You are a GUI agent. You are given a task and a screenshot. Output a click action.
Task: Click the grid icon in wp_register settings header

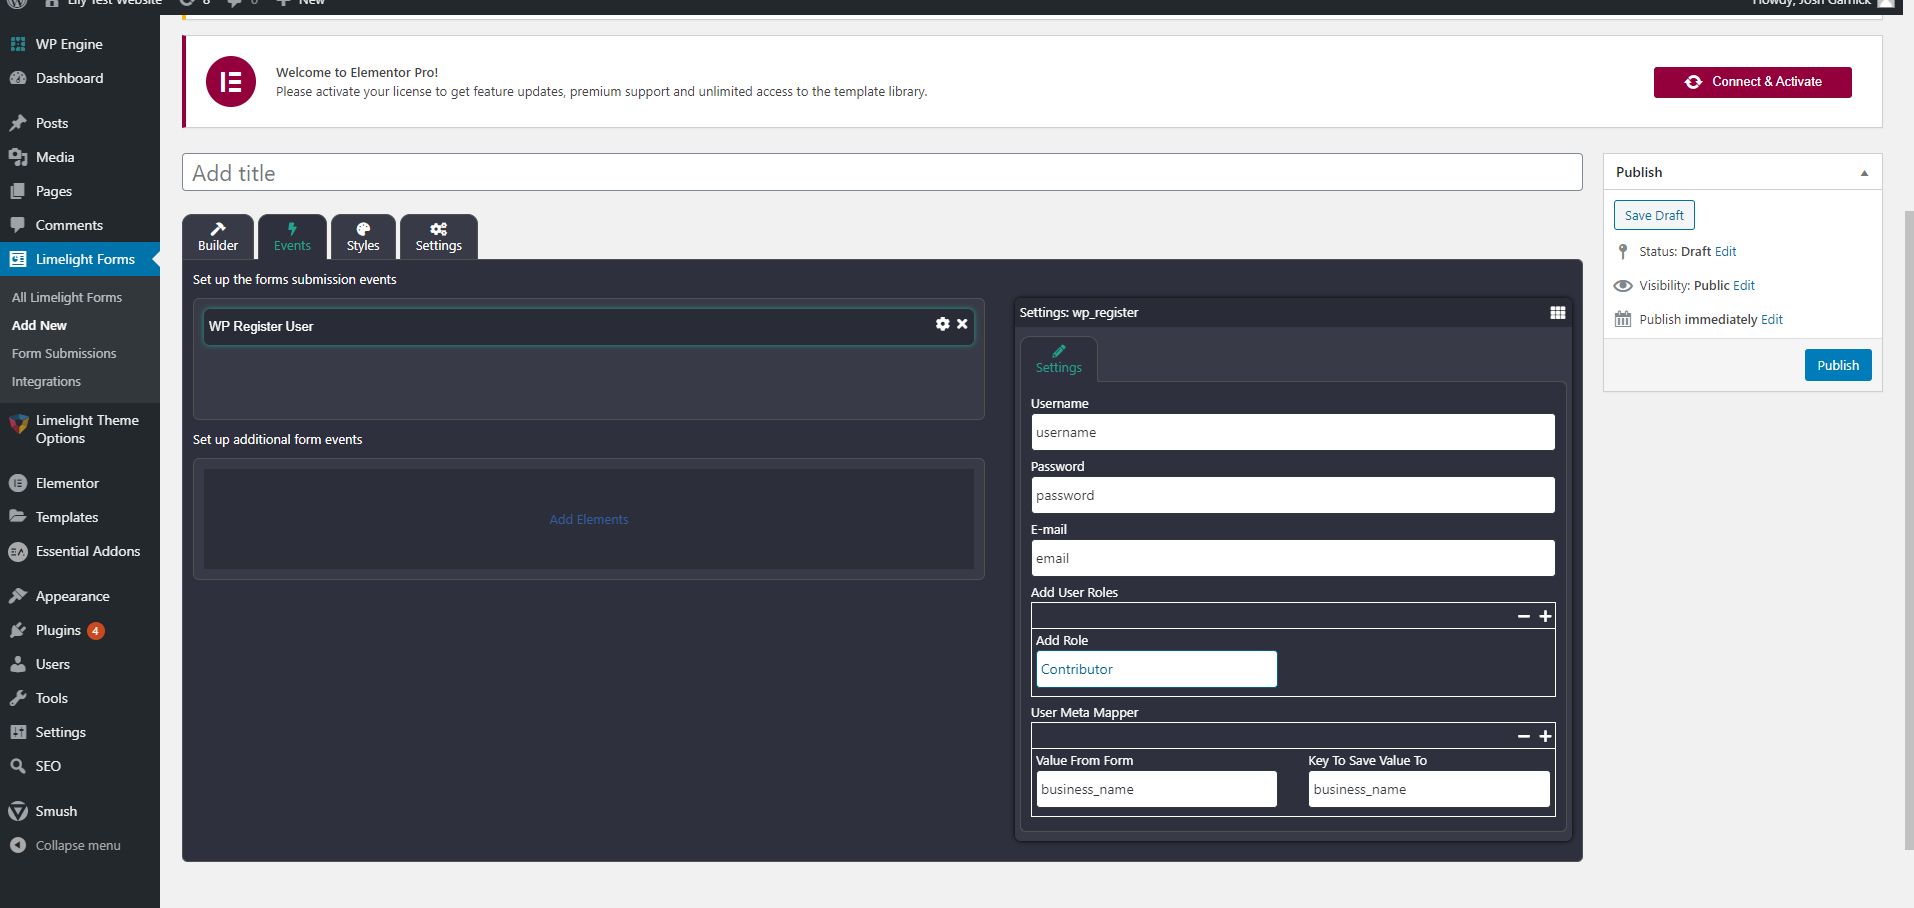[1557, 313]
